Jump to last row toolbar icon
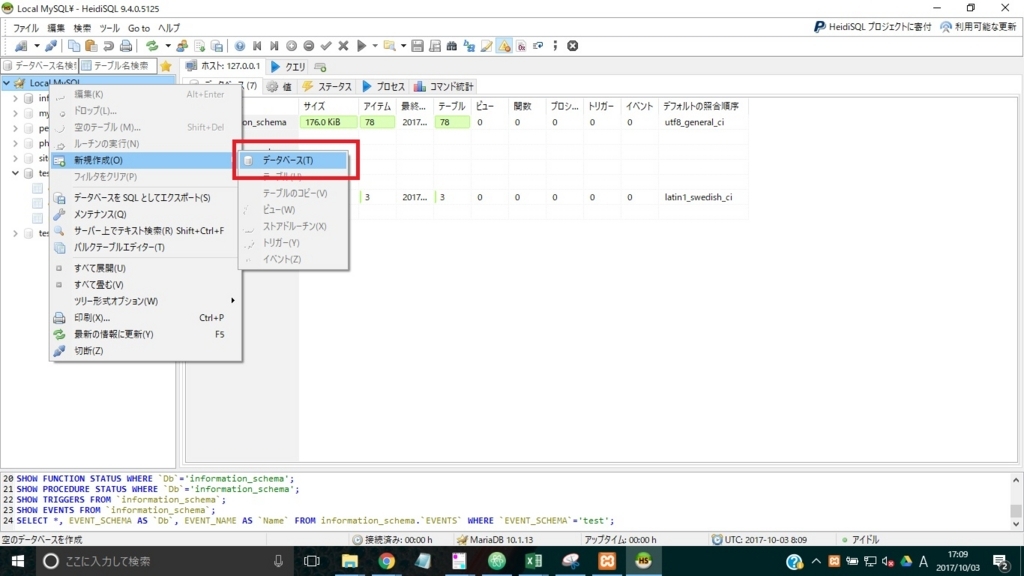 274,46
